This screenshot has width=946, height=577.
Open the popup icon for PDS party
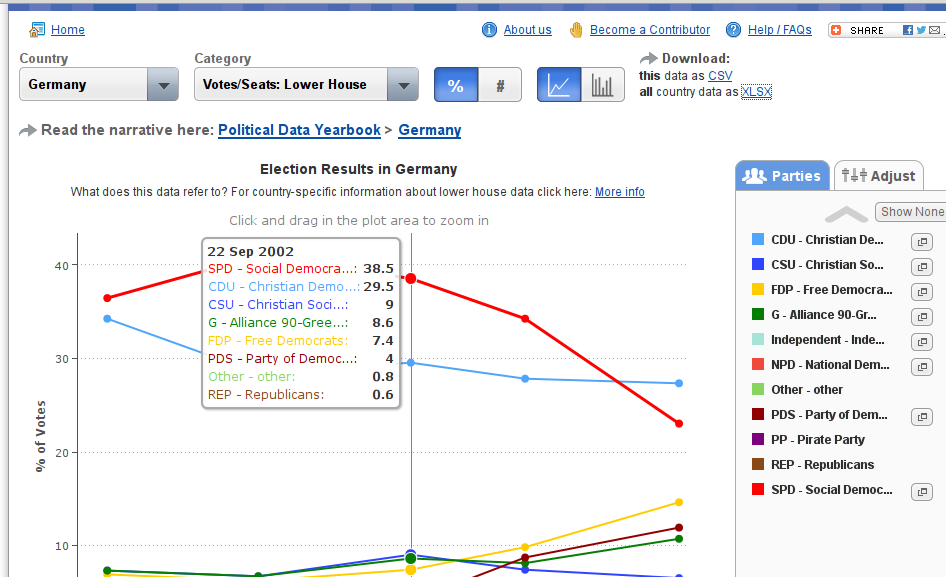922,417
